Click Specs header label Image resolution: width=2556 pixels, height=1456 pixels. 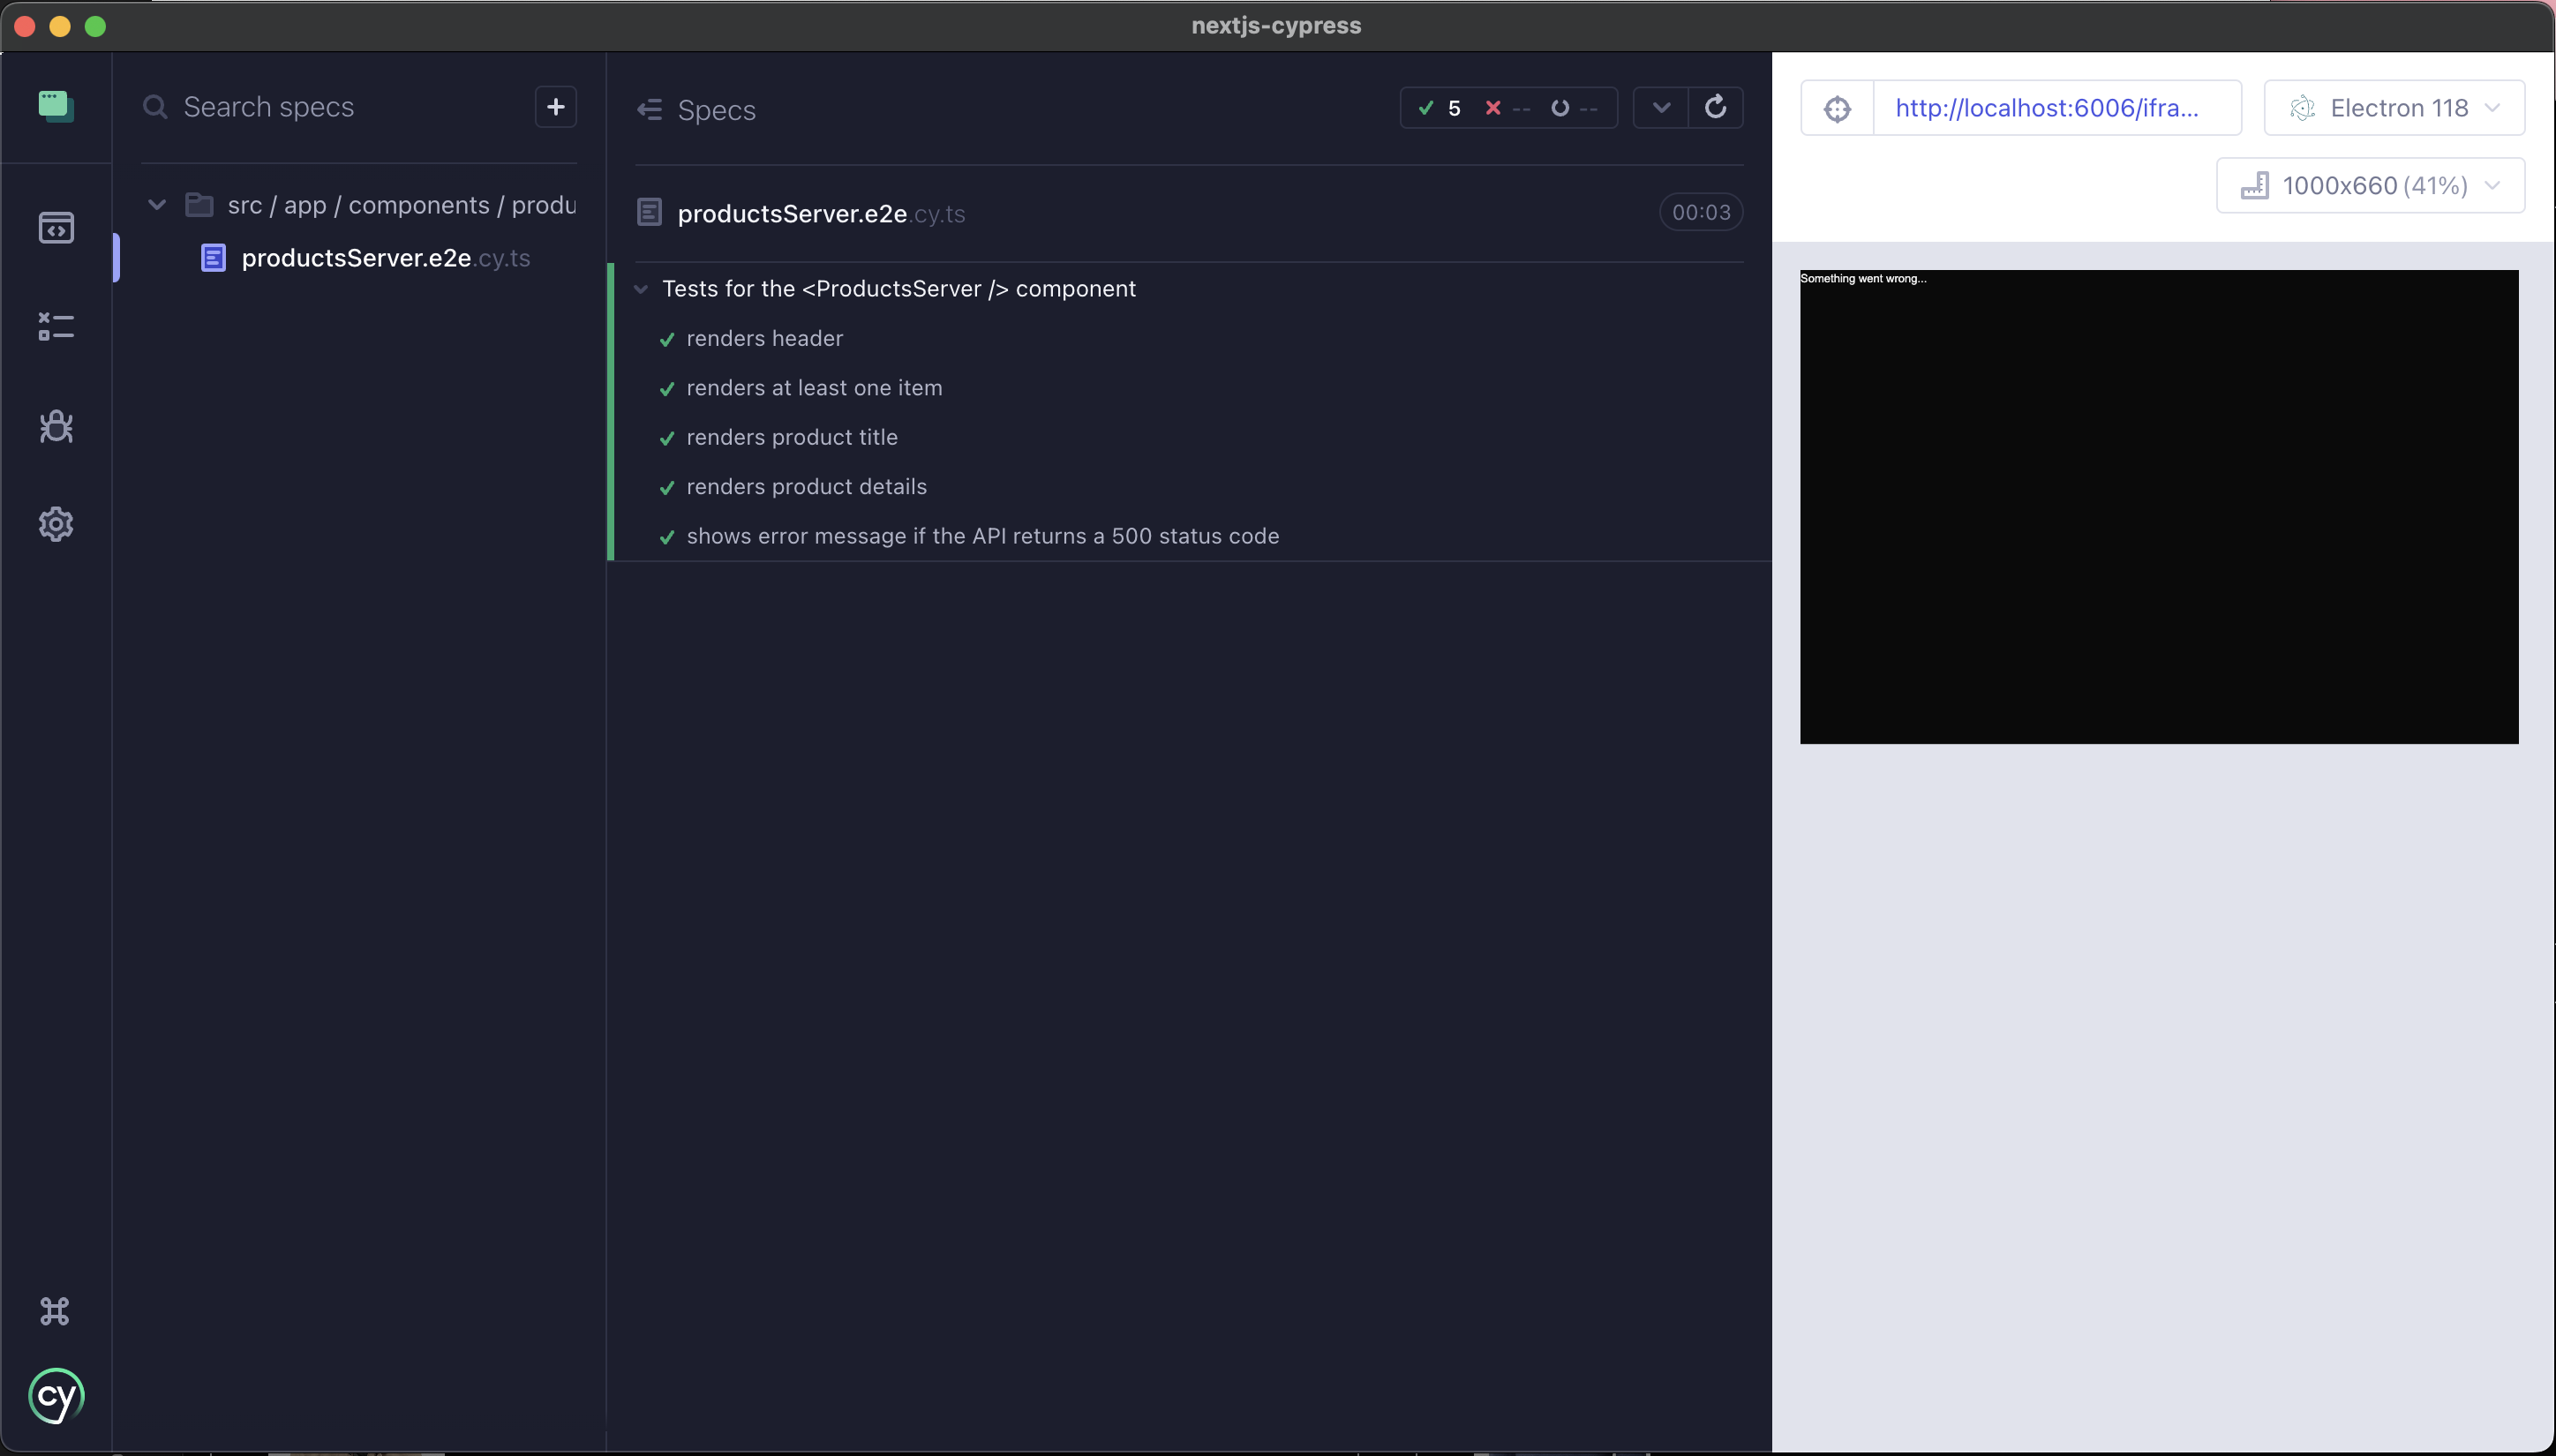(x=716, y=110)
